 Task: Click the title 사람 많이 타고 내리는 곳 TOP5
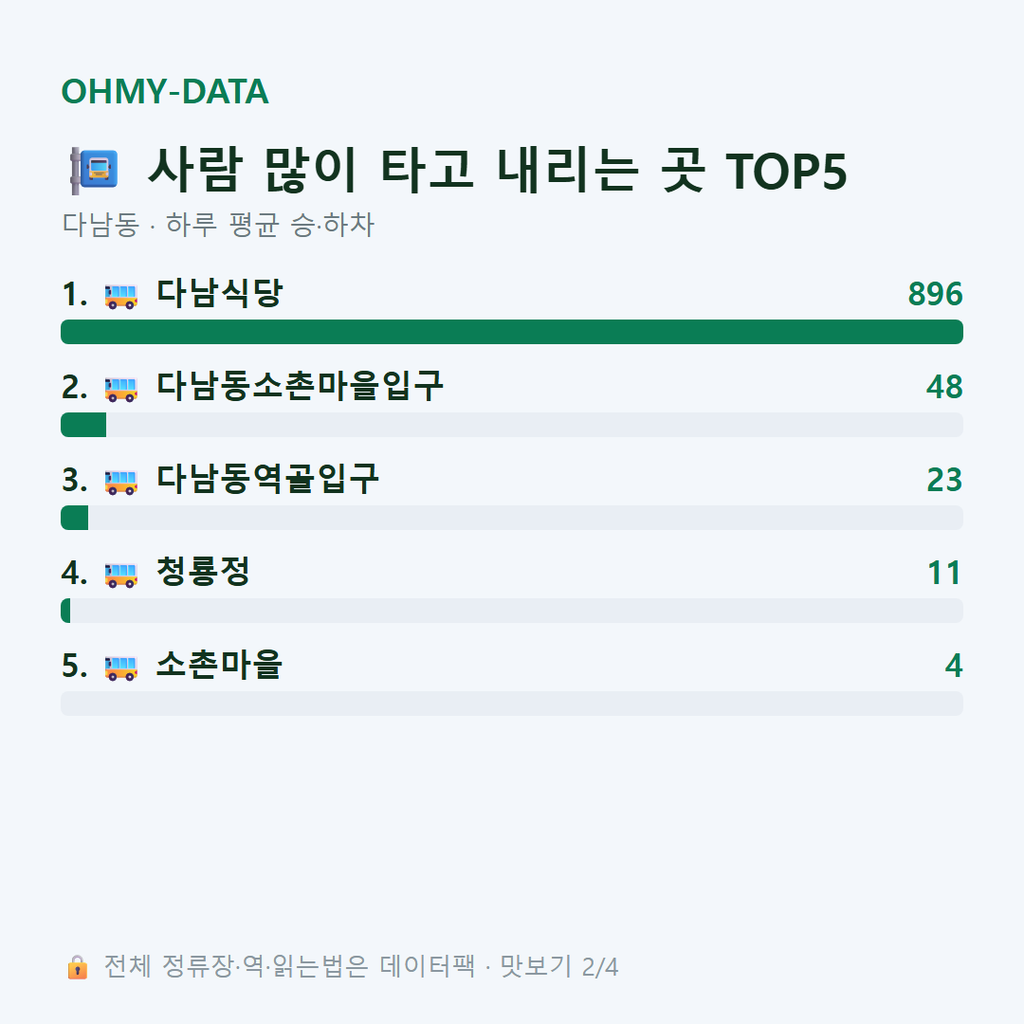[x=498, y=170]
